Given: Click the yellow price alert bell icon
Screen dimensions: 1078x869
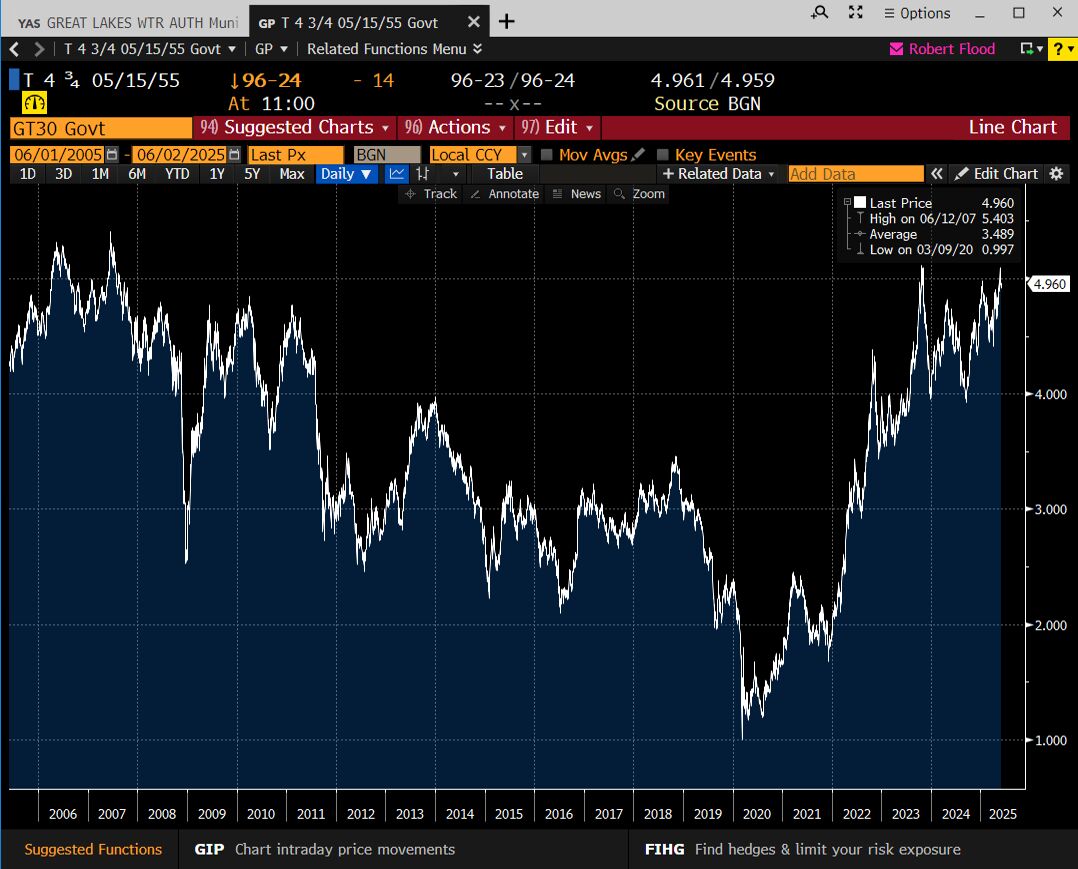Looking at the screenshot, I should coord(35,103).
